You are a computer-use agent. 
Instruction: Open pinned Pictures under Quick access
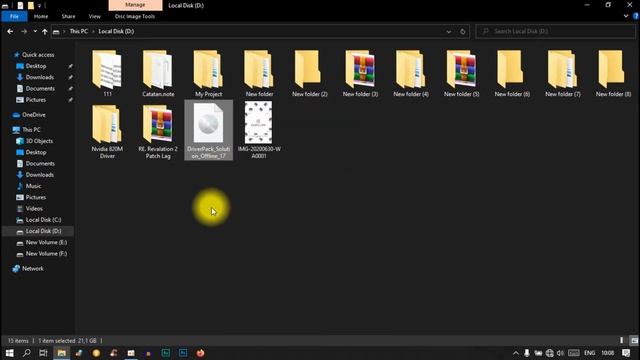coord(36,100)
